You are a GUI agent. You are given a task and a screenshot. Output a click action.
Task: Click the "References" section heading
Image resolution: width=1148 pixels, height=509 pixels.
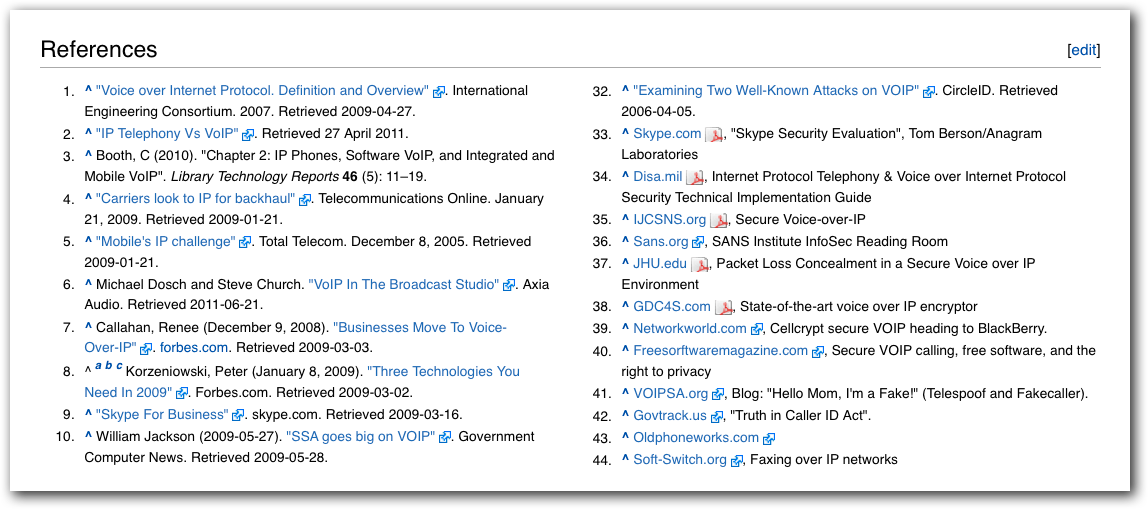(x=99, y=49)
